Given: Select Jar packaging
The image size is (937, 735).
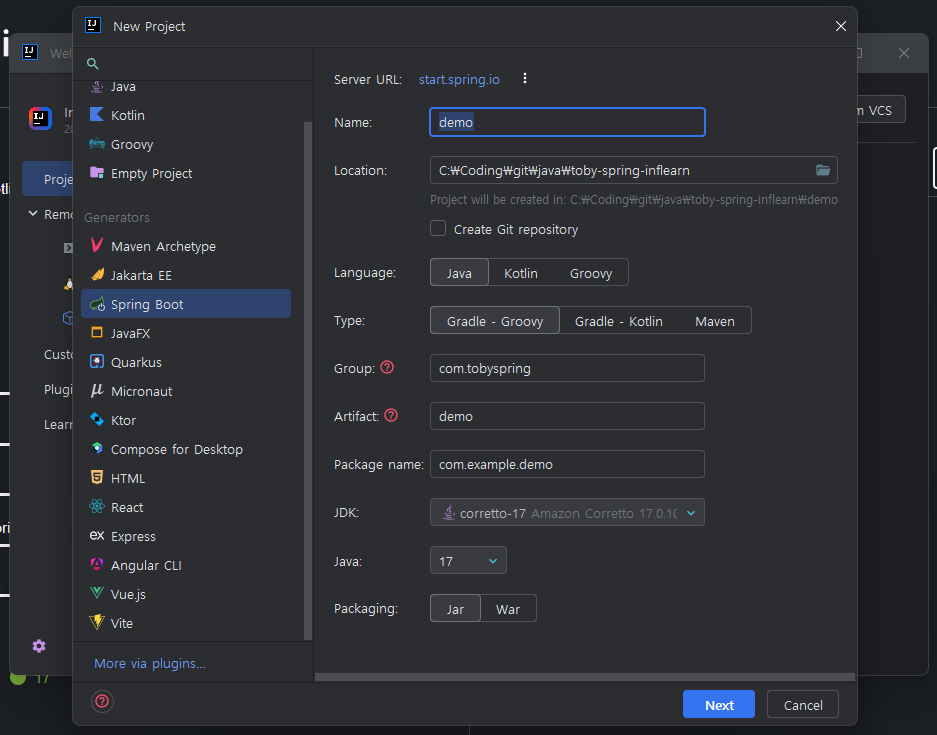Looking at the screenshot, I should pos(455,609).
